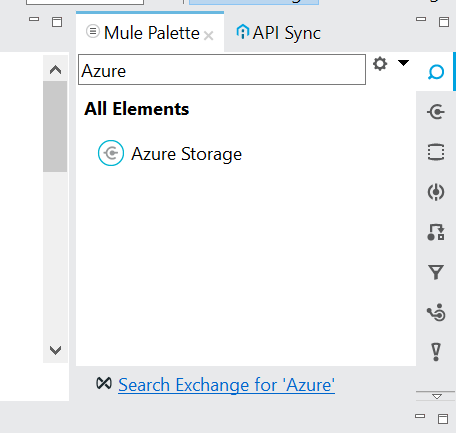This screenshot has height=433, width=456.
Task: Switch to the API Sync tab
Action: (x=278, y=33)
